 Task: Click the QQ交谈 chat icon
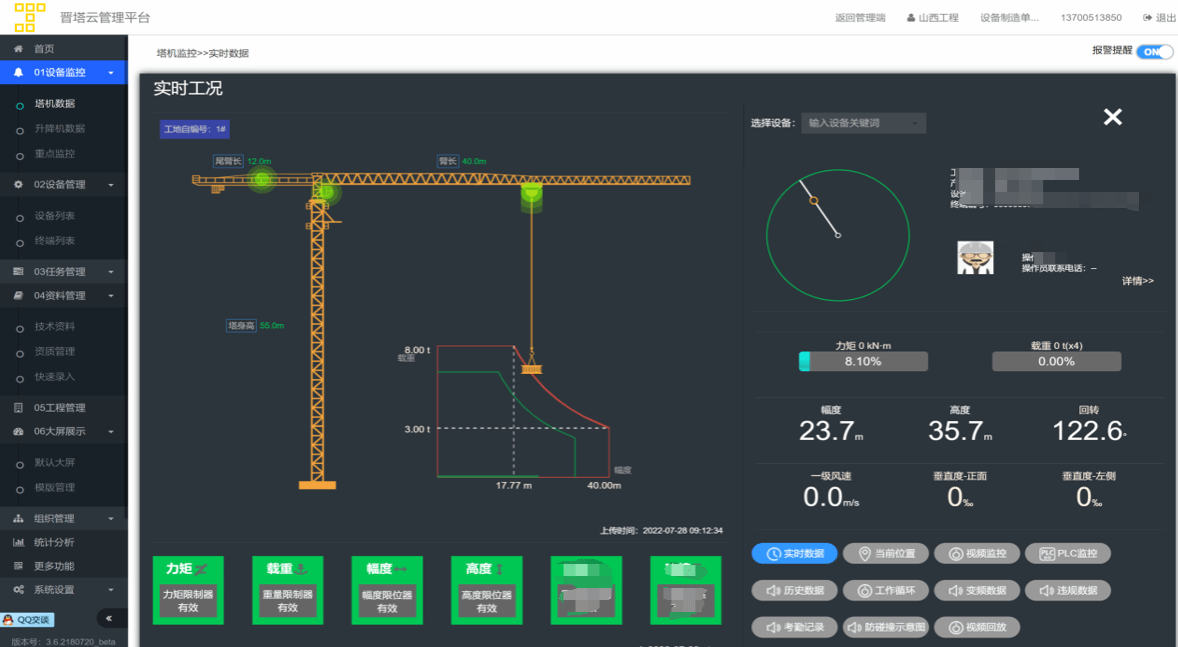27,620
